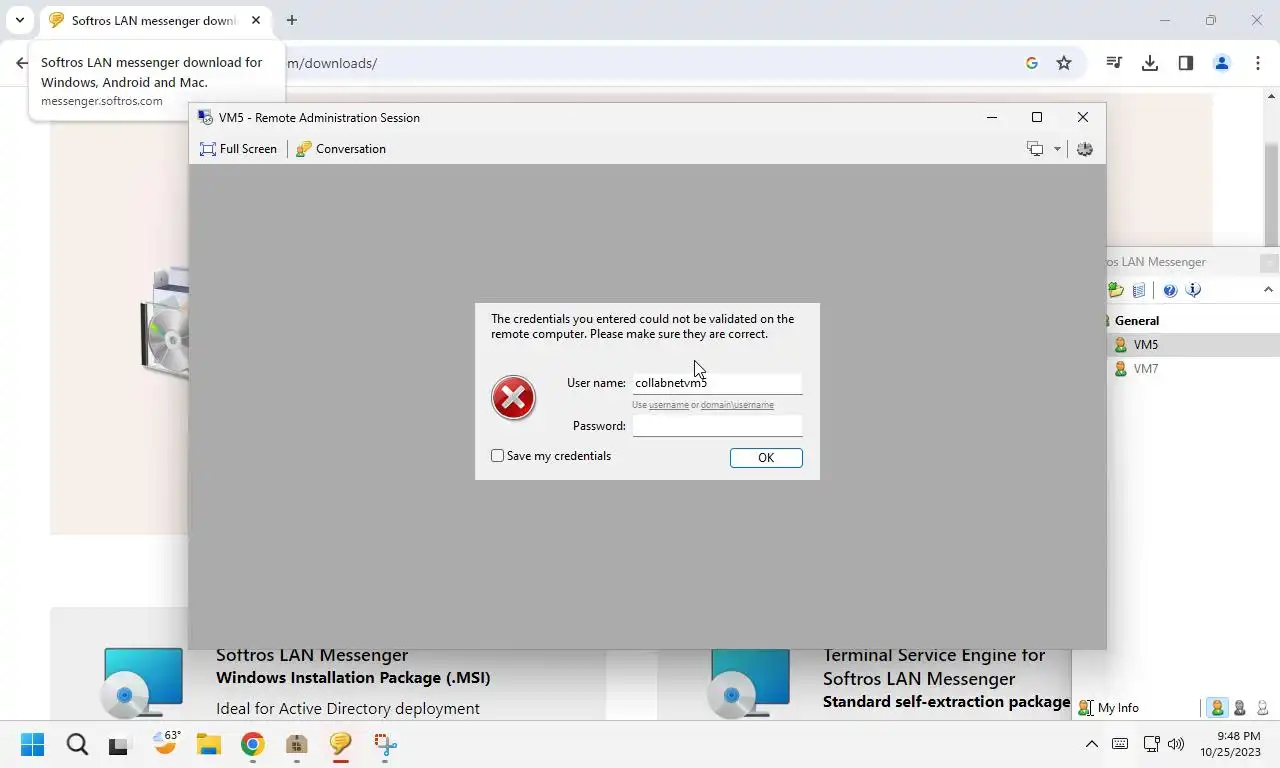Click the Chrome address bar
Screen dimensions: 1280x768
(x=650, y=63)
